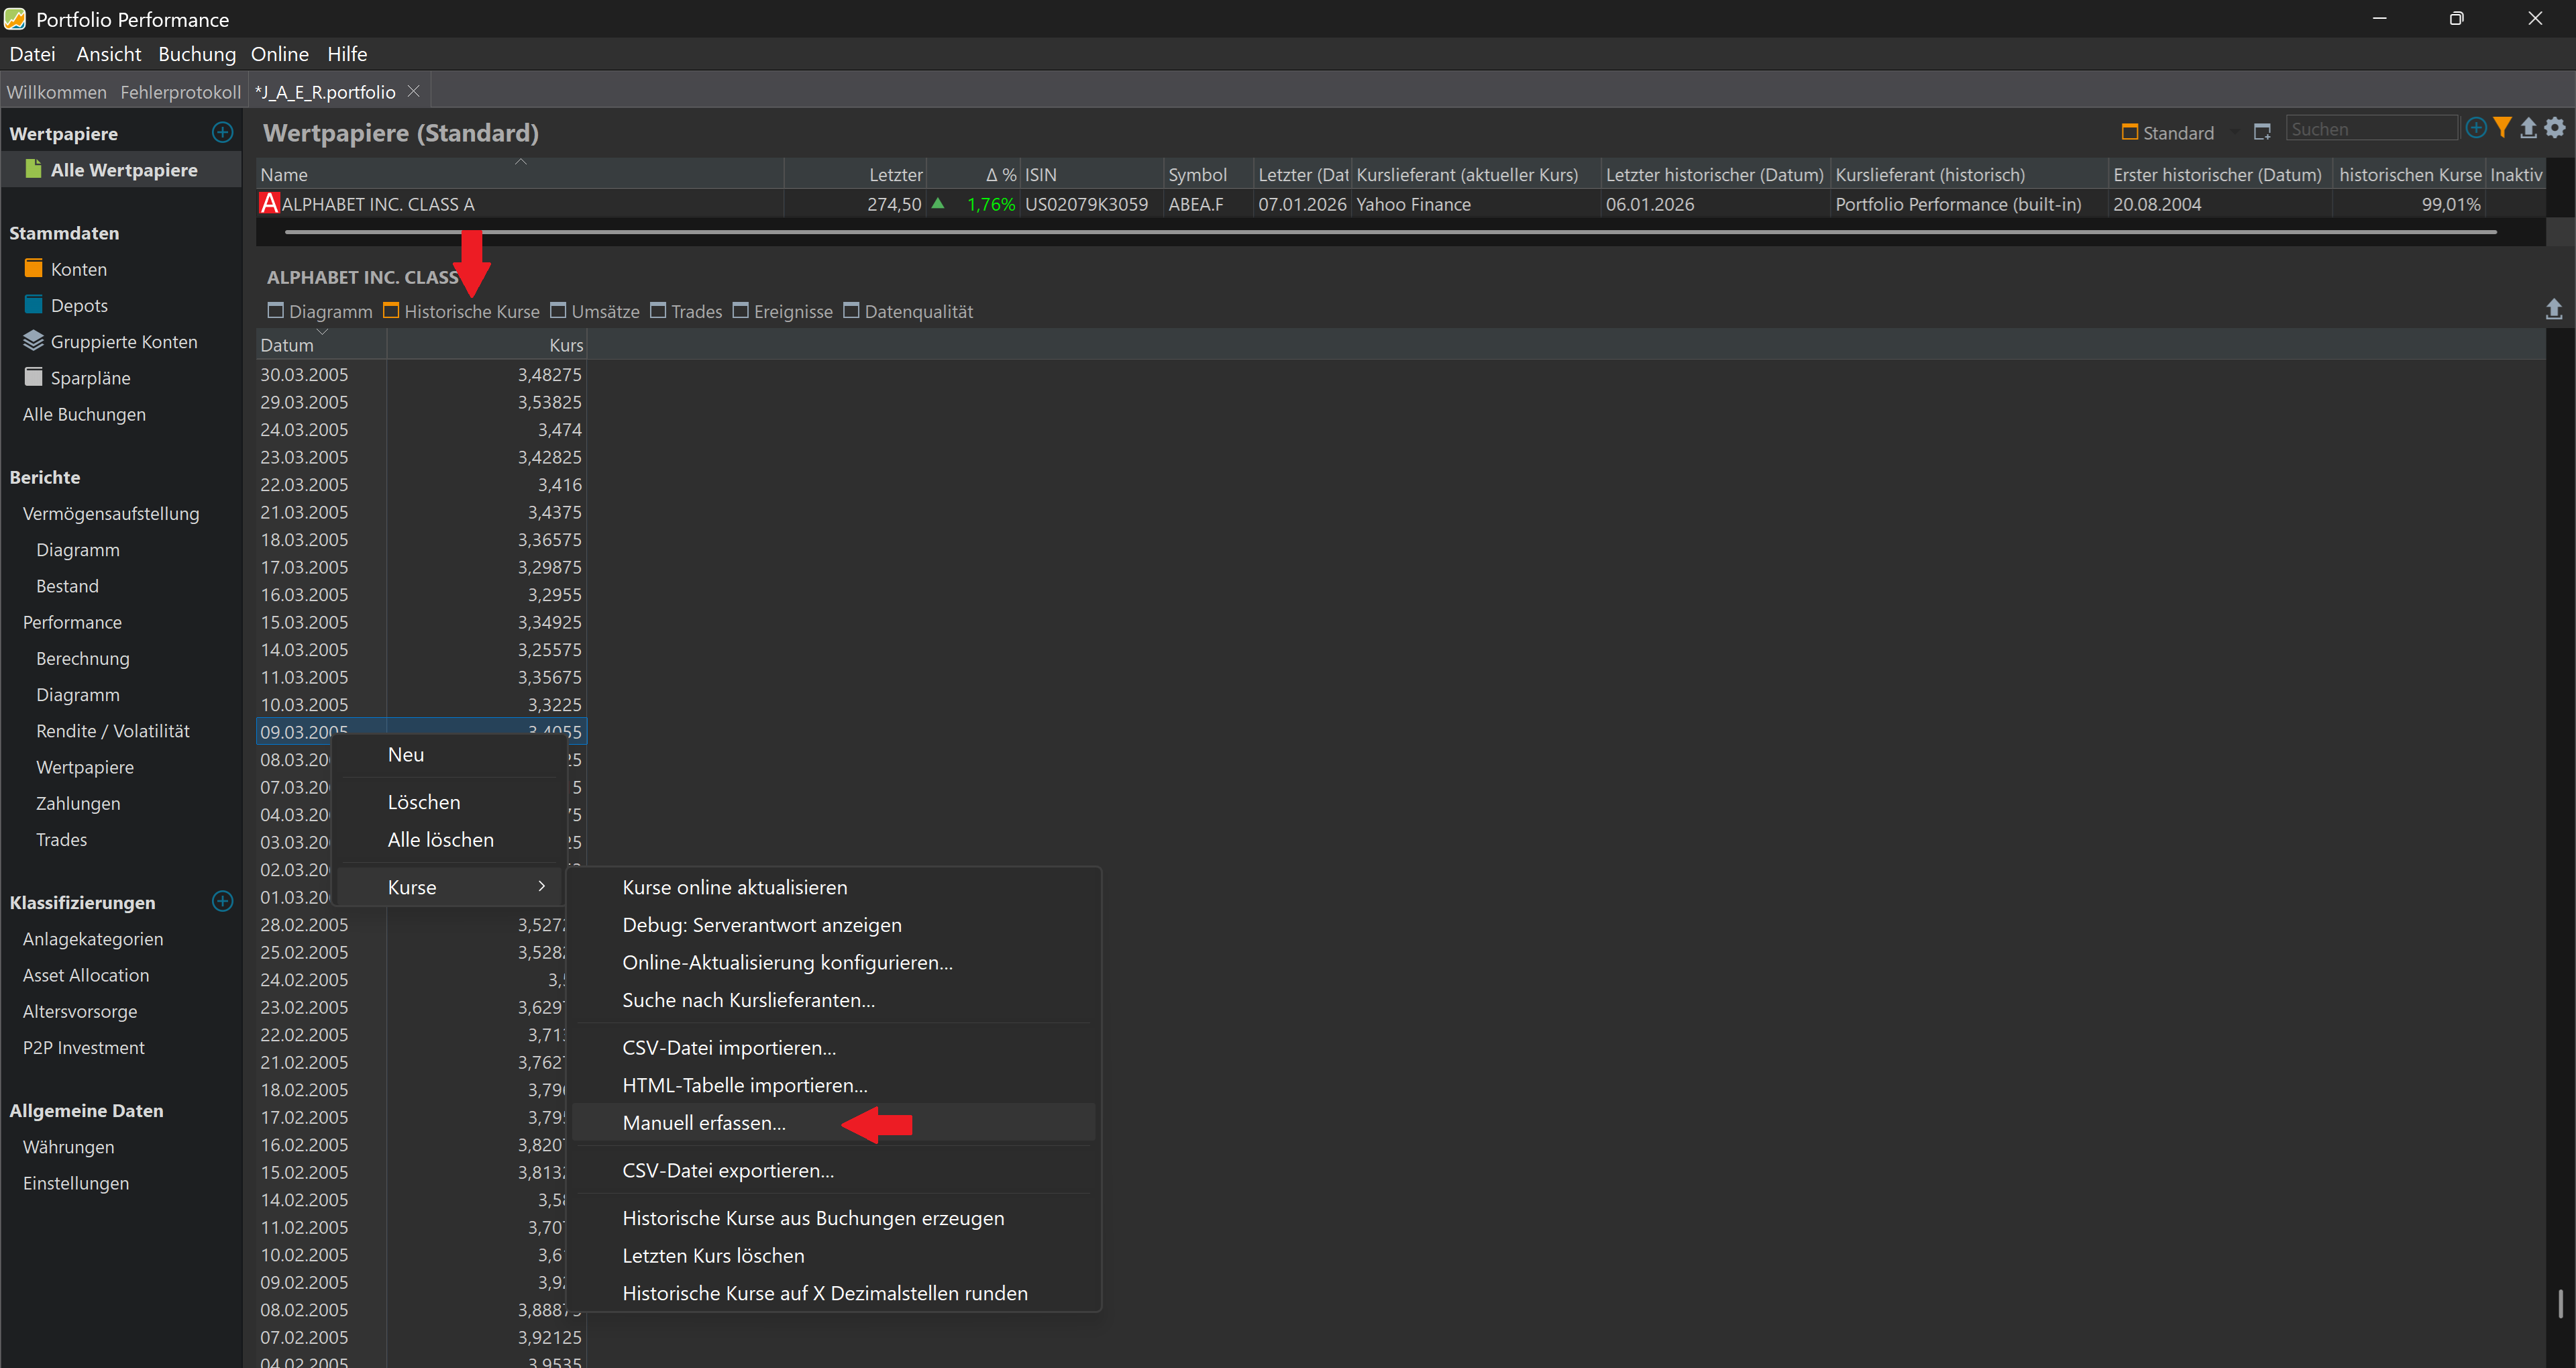Image resolution: width=2576 pixels, height=1368 pixels.
Task: Click the plus icon beside Wertpapiere sidebar heading
Action: [x=222, y=132]
